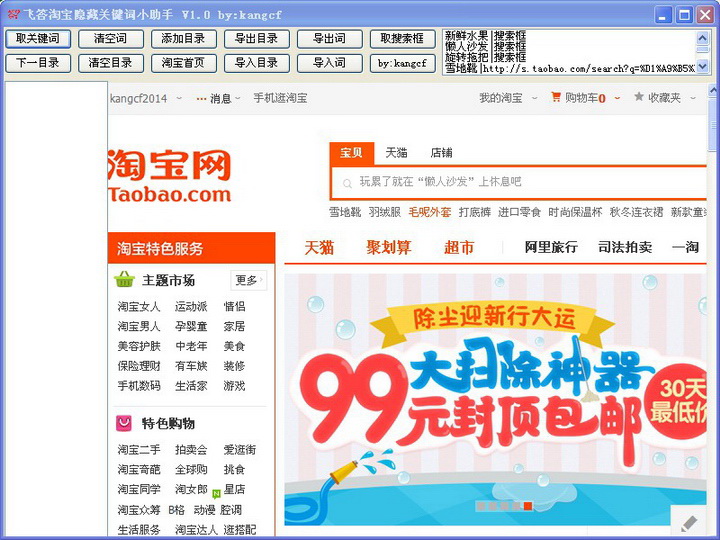
Task: Expand 更多 in 主题市场 section
Action: [x=248, y=280]
